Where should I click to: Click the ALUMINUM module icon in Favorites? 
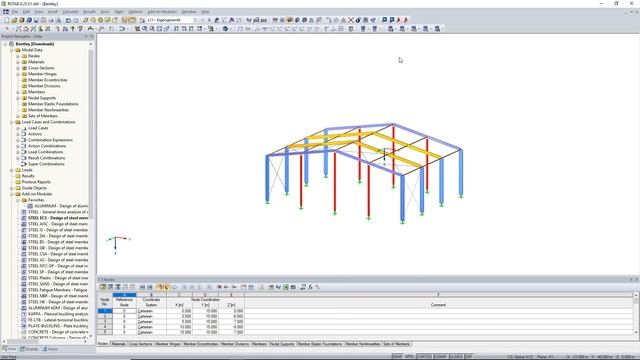click(x=30, y=206)
